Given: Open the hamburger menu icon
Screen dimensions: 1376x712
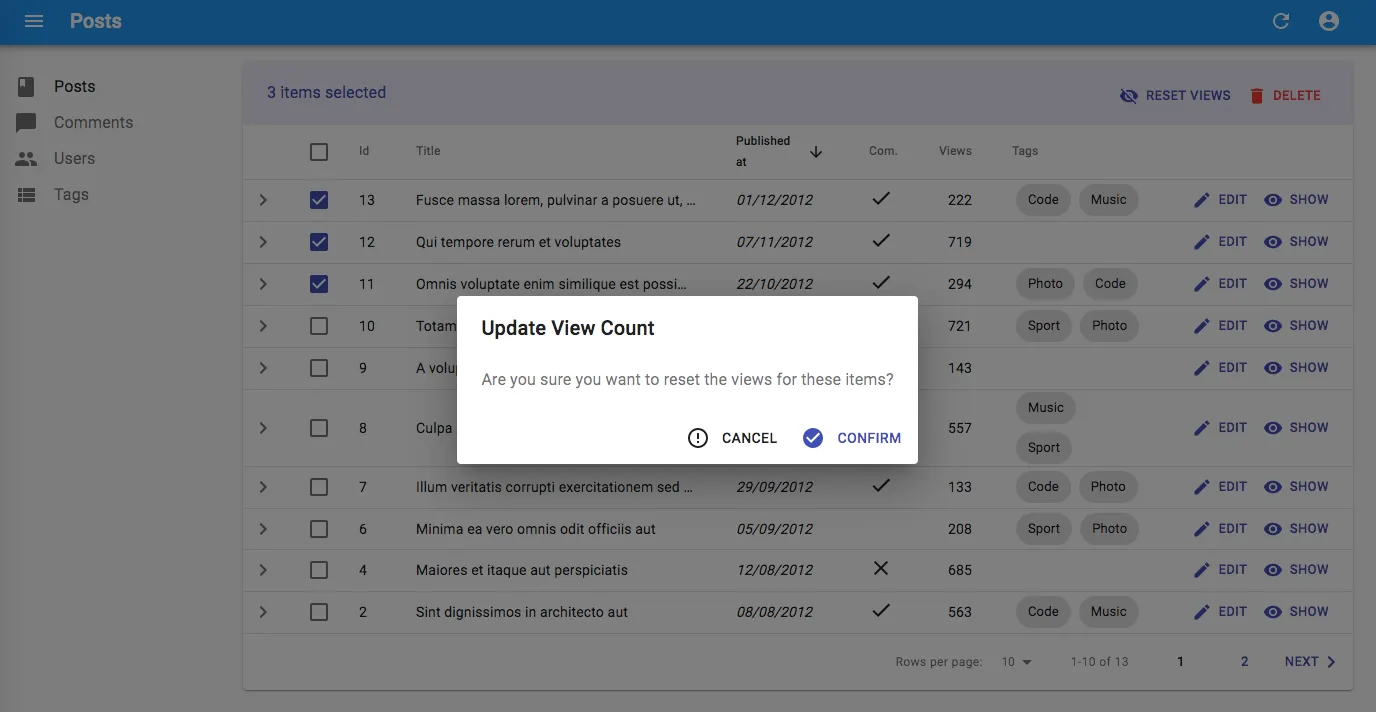Looking at the screenshot, I should pos(34,21).
